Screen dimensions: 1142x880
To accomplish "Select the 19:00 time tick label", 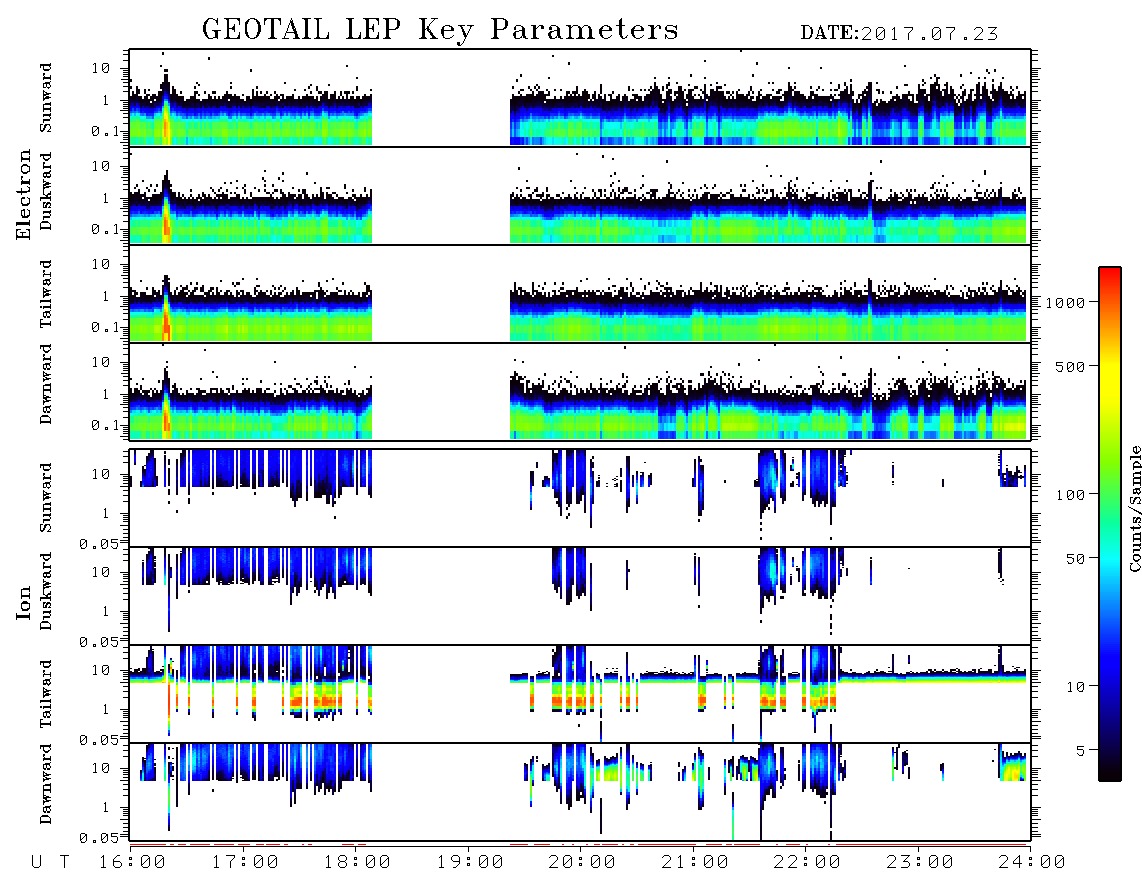I will click(470, 863).
